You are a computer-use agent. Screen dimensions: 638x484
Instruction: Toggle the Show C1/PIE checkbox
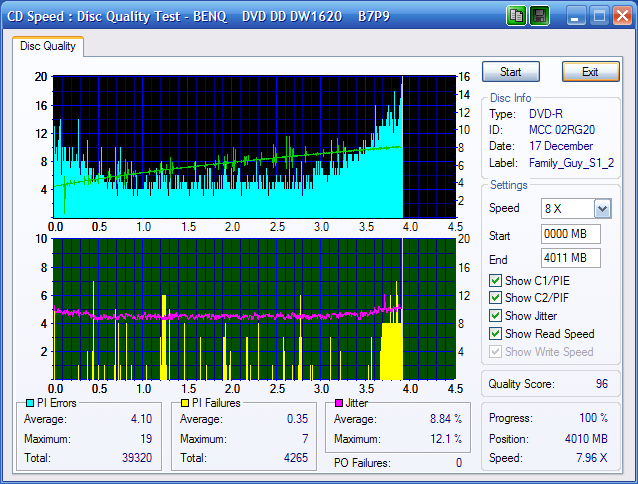pos(496,280)
